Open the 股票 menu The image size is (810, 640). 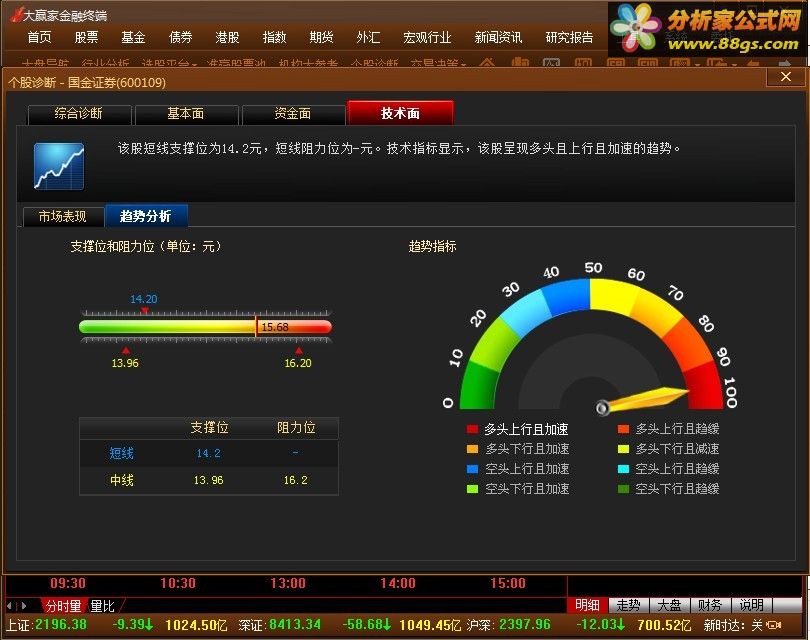pyautogui.click(x=86, y=37)
